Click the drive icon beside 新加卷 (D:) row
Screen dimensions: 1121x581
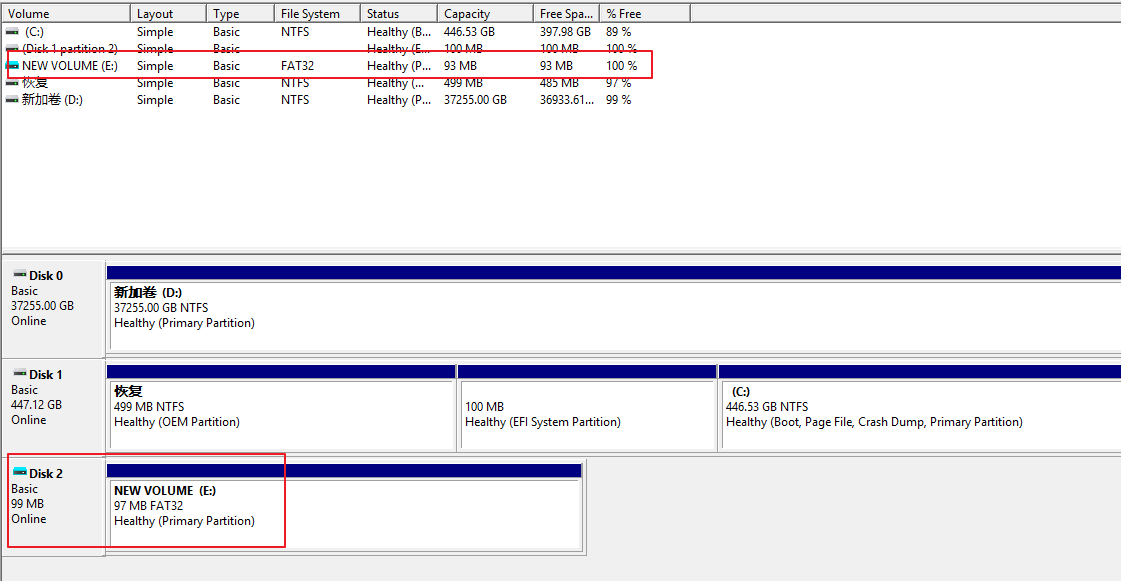[x=12, y=100]
